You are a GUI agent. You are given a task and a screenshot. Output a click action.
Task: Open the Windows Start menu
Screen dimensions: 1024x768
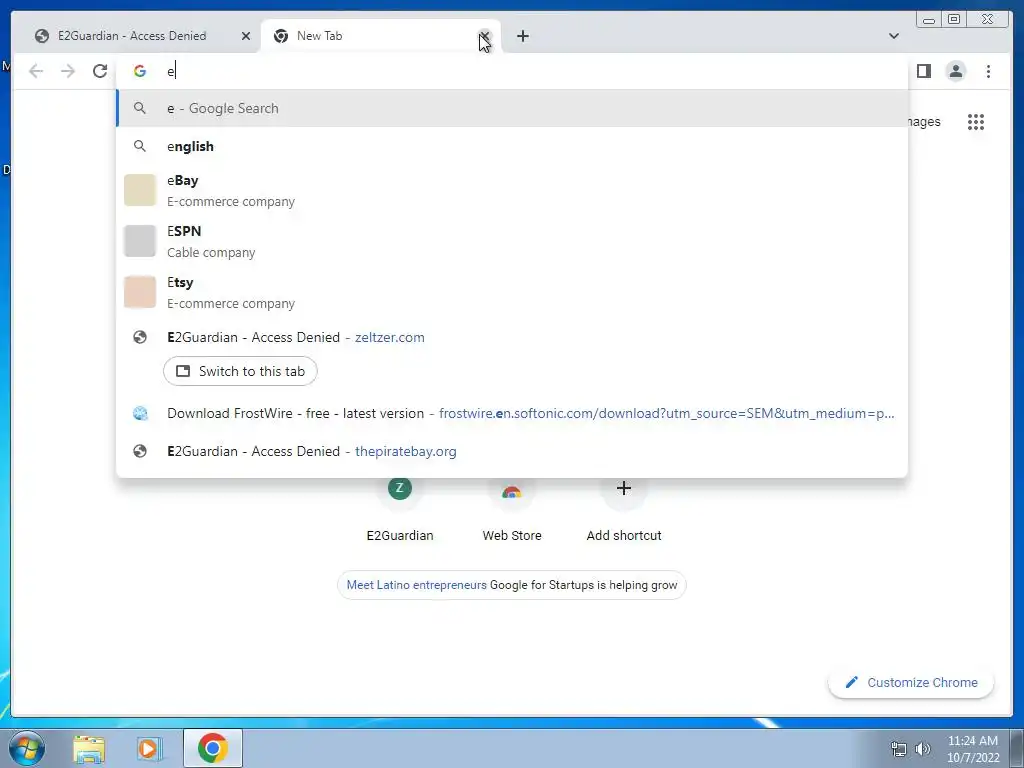point(27,748)
